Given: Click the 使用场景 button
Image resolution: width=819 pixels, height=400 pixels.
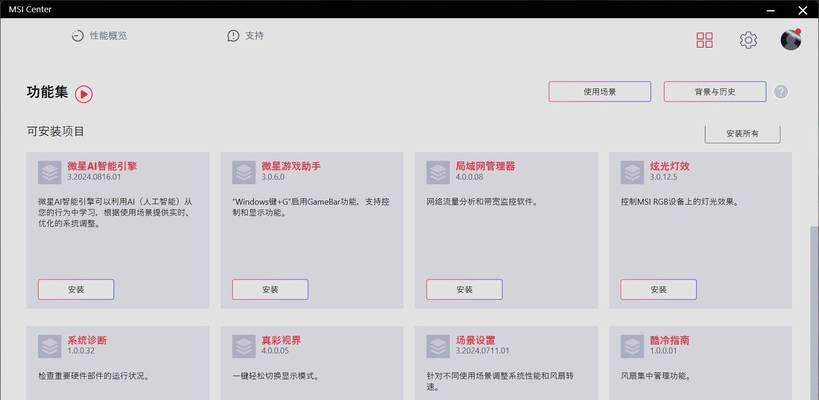Looking at the screenshot, I should 600,91.
